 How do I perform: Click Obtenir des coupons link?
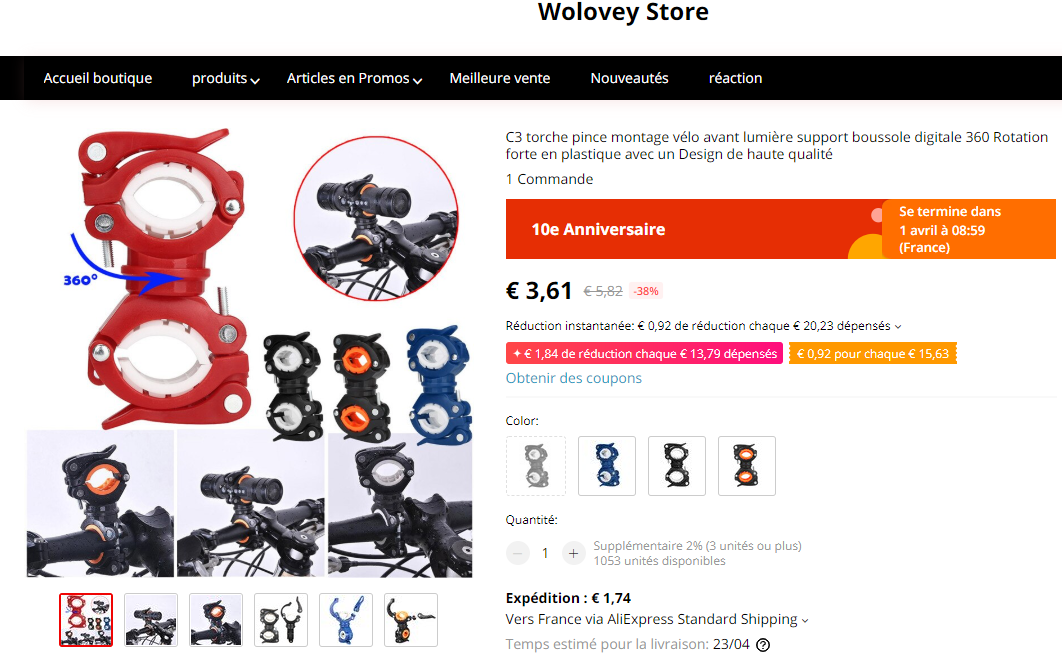click(574, 378)
